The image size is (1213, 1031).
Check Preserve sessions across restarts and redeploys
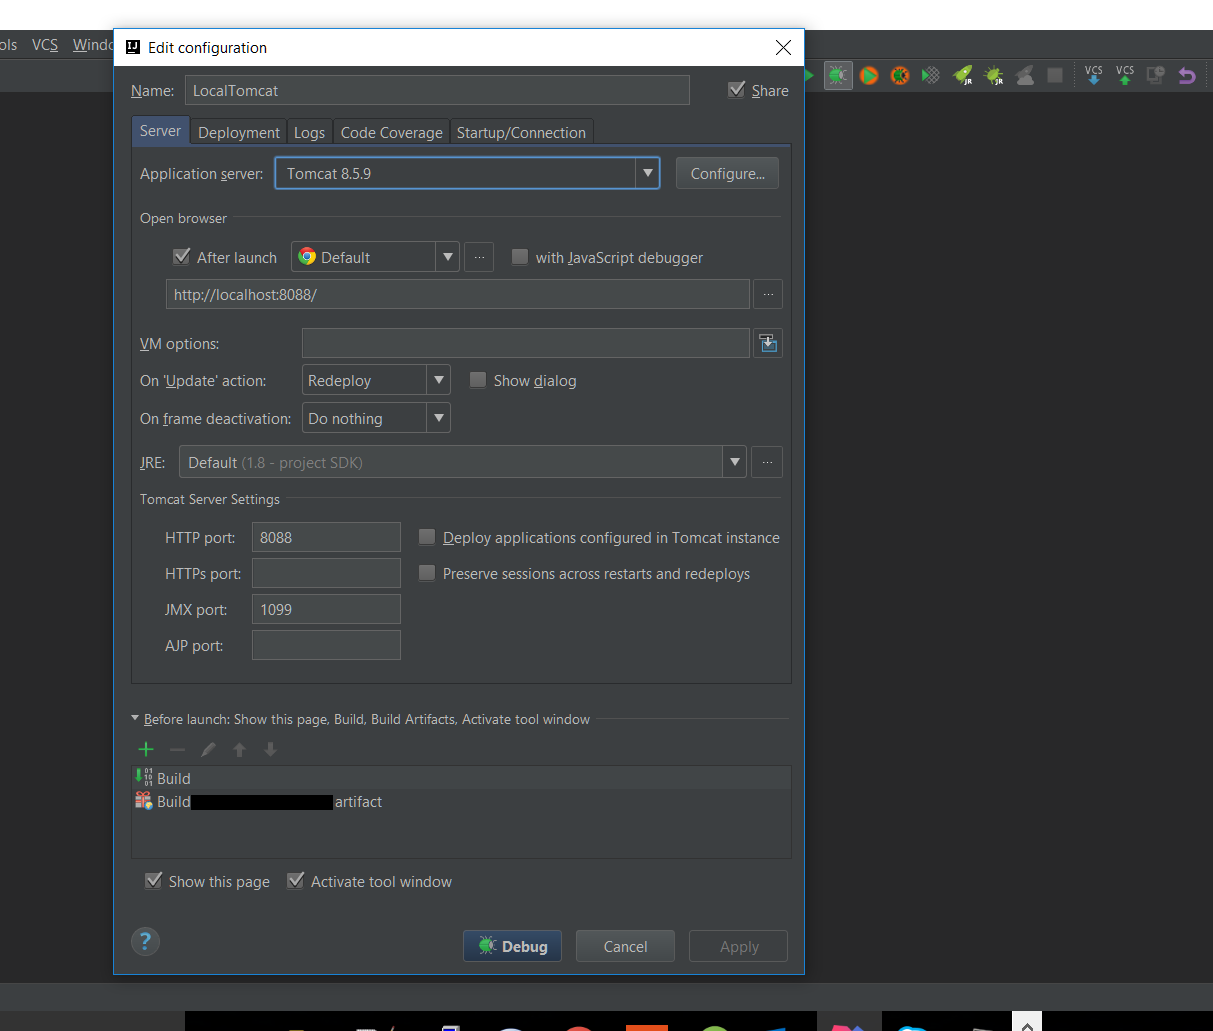coord(427,573)
